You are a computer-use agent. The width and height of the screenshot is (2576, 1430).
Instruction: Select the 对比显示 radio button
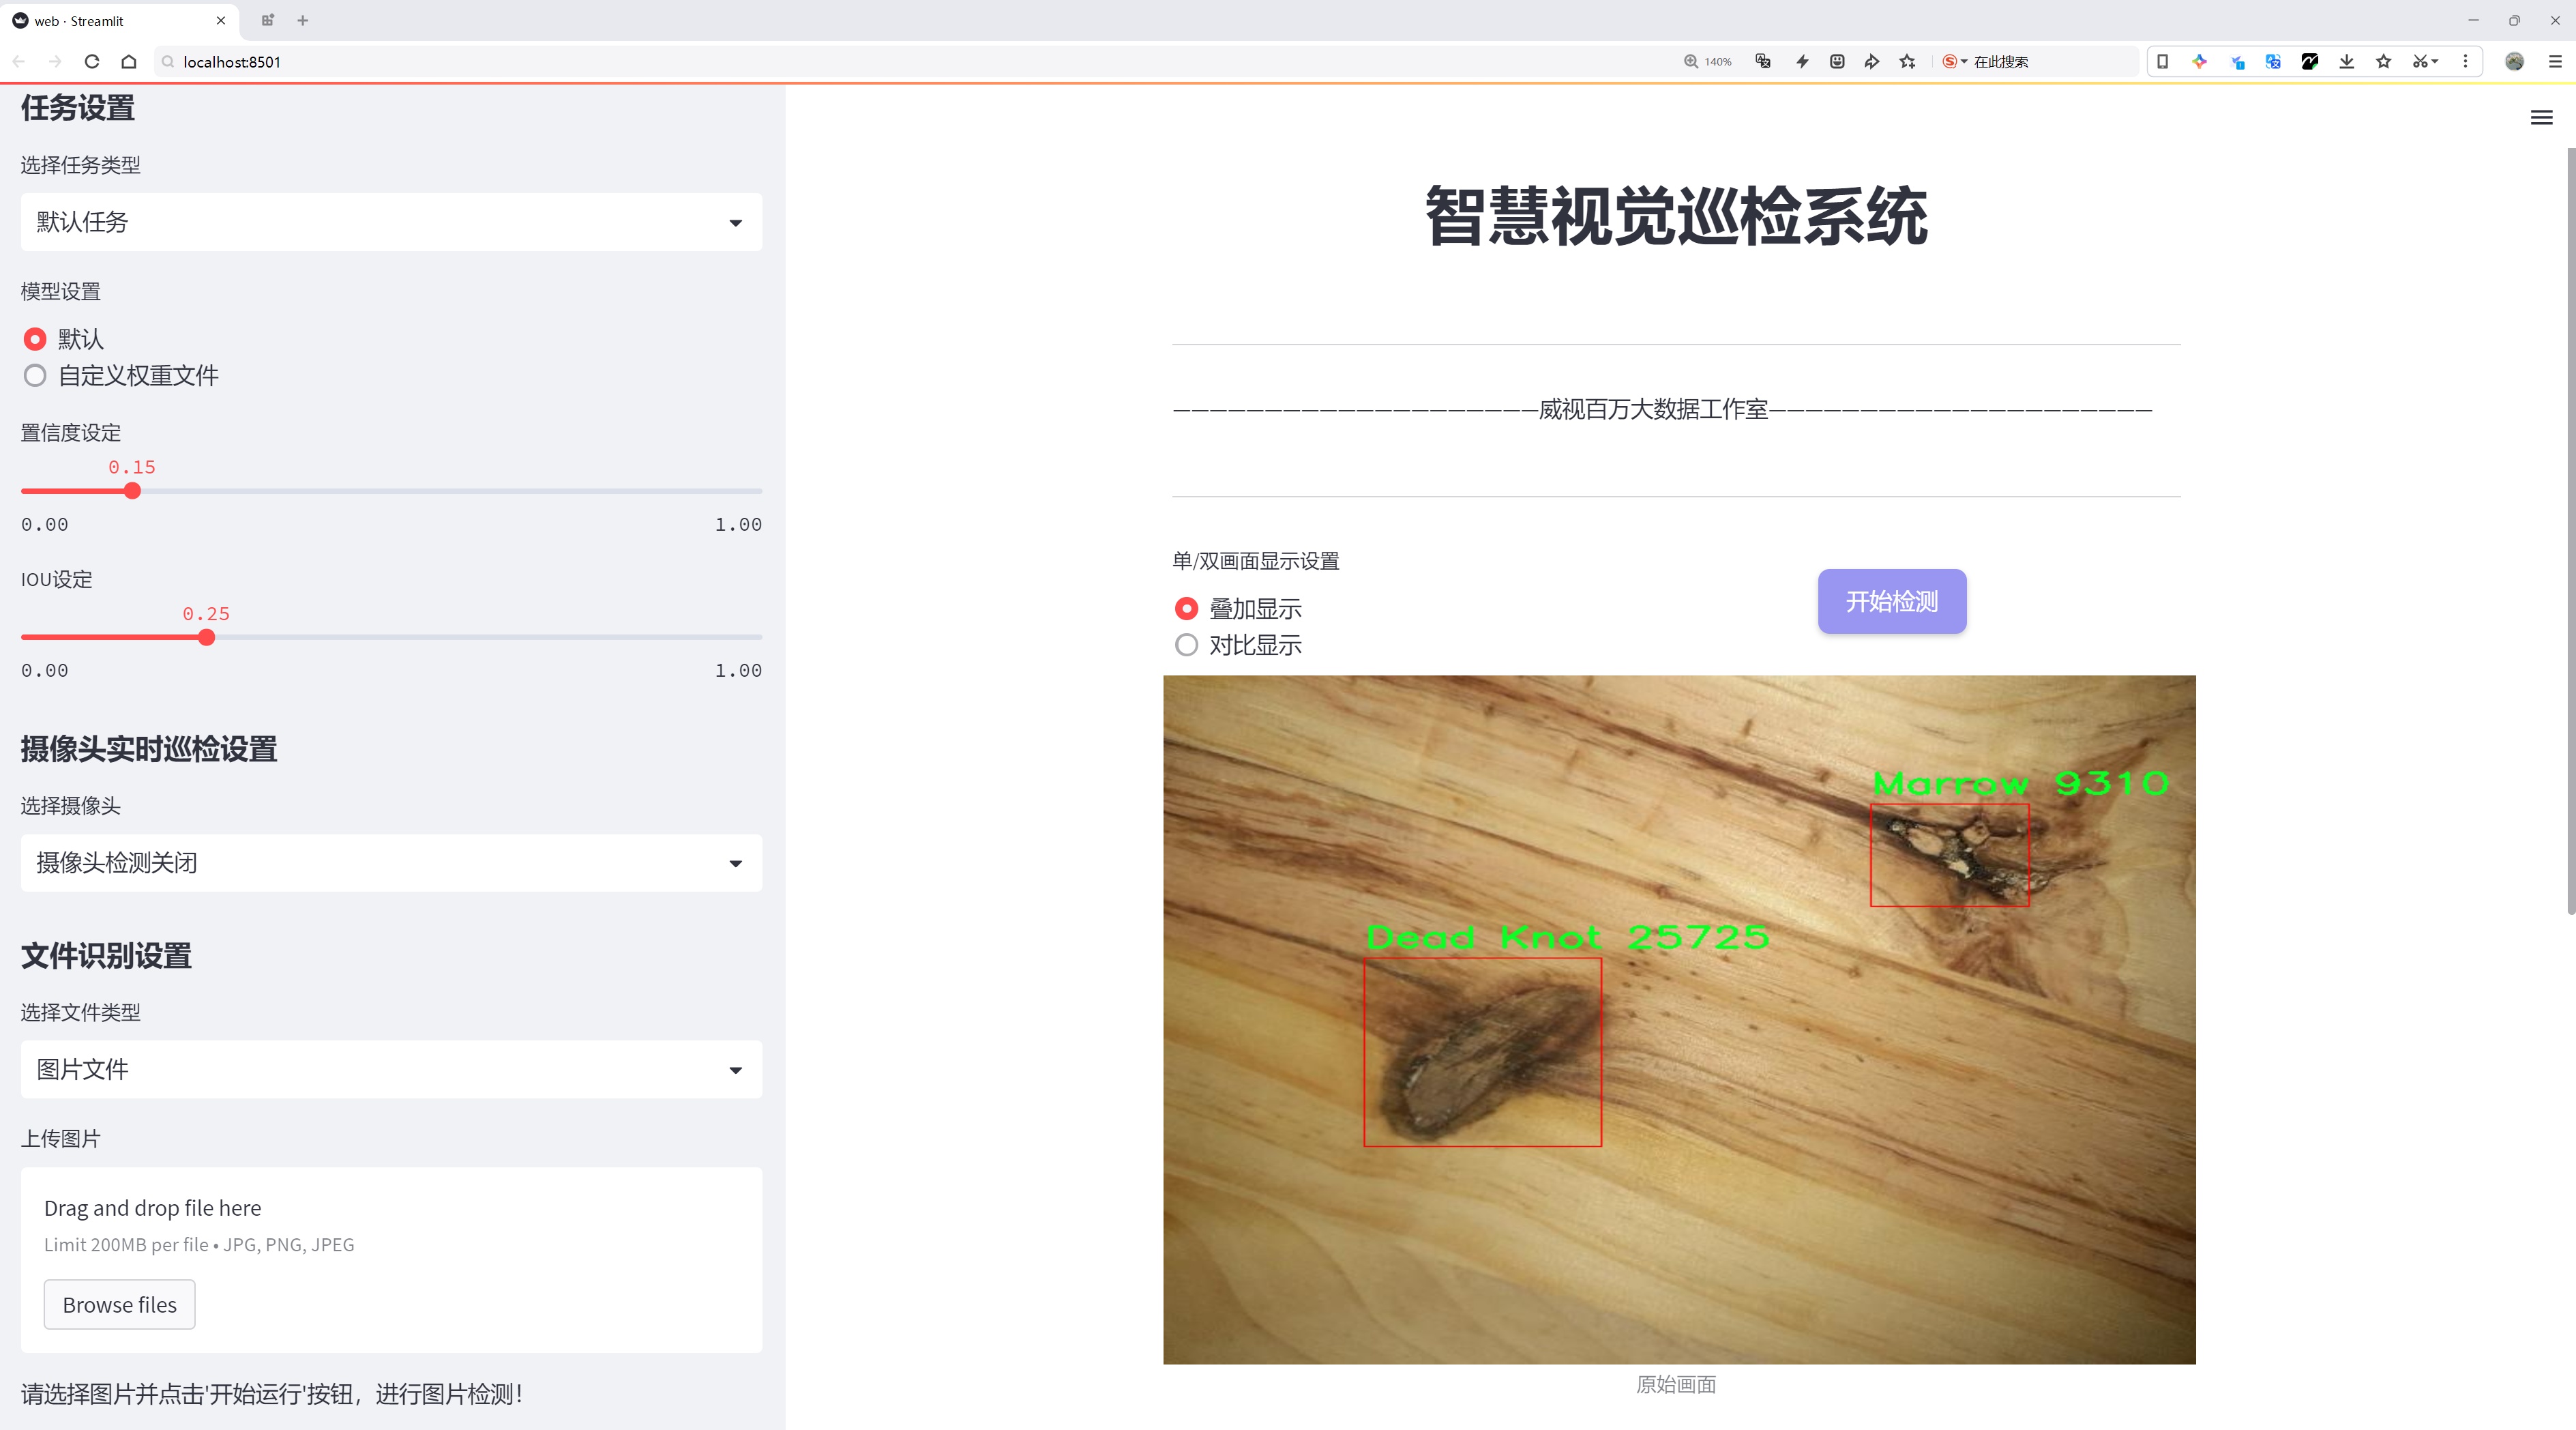pyautogui.click(x=1186, y=645)
